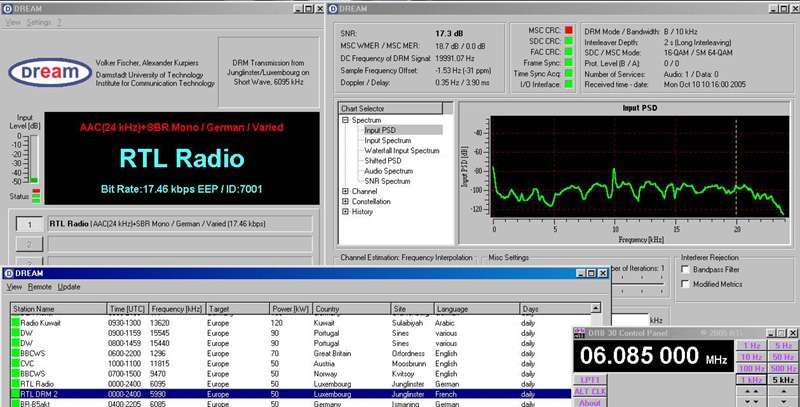Viewport: 800px width, 407px height.
Task: Set tuning step to 100 Hz
Action: coord(752,368)
